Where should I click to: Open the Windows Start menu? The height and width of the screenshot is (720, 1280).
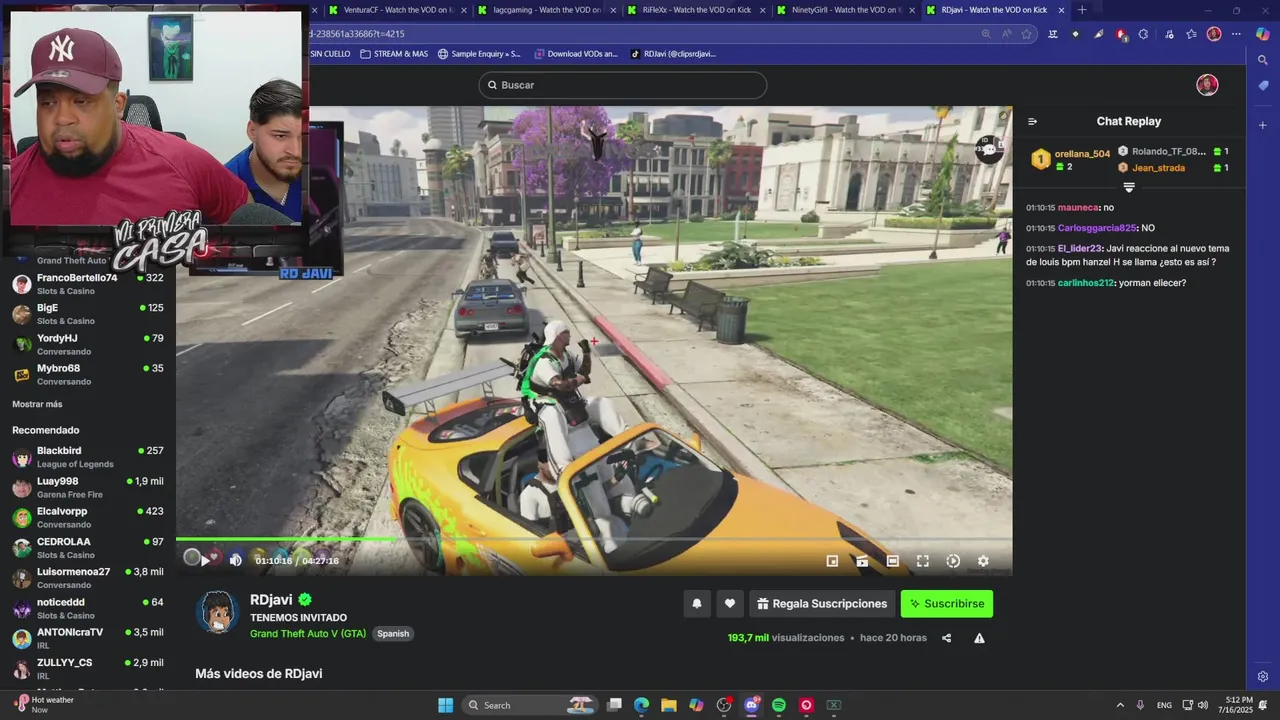click(x=446, y=705)
